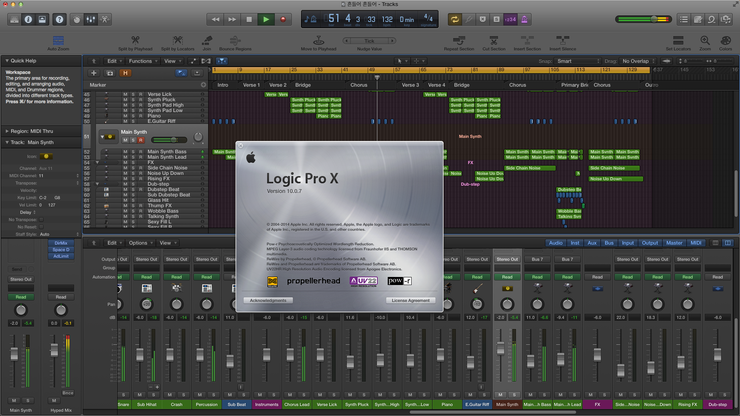Click Insert Silence icon

(x=562, y=41)
